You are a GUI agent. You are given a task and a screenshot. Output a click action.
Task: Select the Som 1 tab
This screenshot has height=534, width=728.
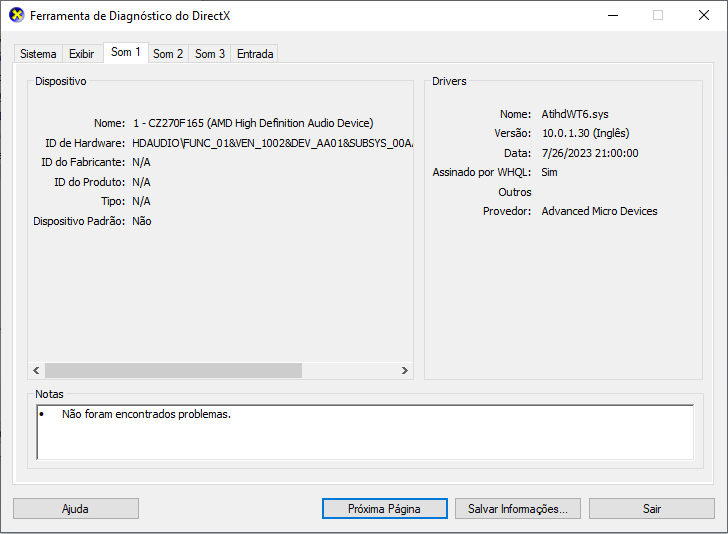pos(125,52)
